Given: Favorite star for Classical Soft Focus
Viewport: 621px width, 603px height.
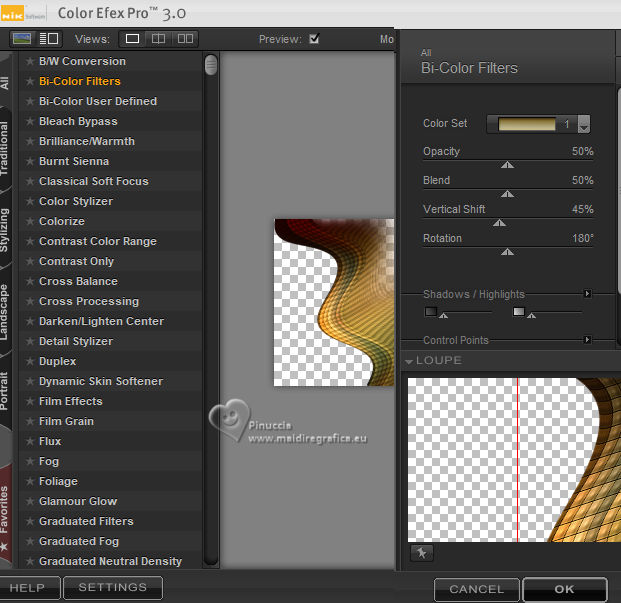Looking at the screenshot, I should click(30, 181).
